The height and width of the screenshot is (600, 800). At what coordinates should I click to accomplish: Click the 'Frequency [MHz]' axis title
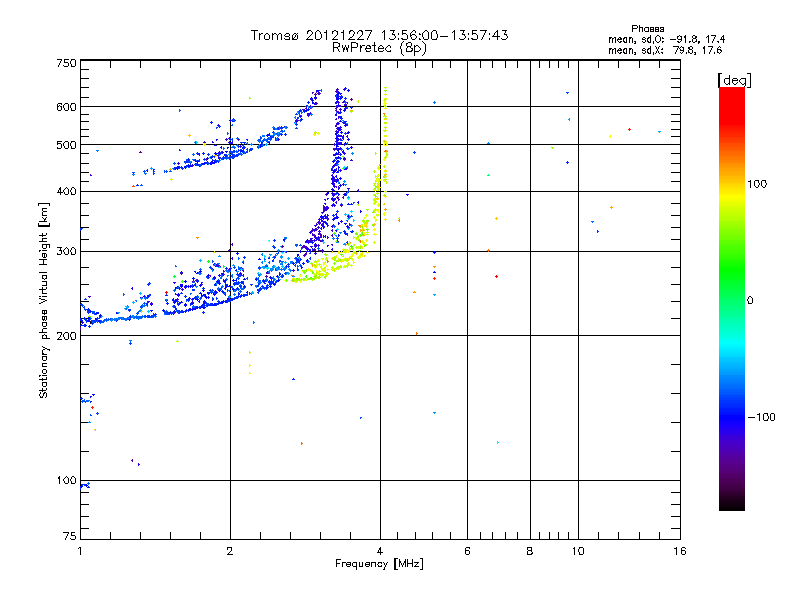pyautogui.click(x=379, y=564)
